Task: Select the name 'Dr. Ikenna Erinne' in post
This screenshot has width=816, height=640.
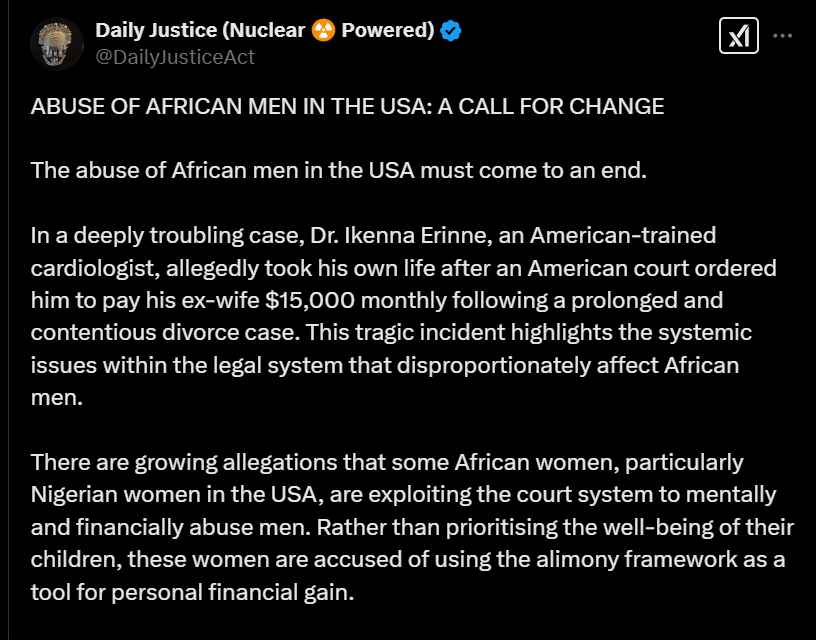Action: click(x=401, y=235)
